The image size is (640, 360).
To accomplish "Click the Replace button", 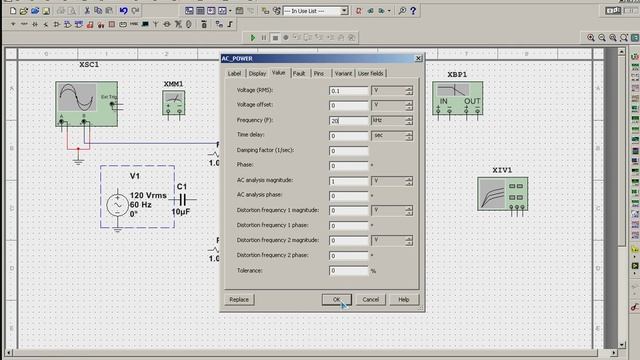I will tap(239, 299).
